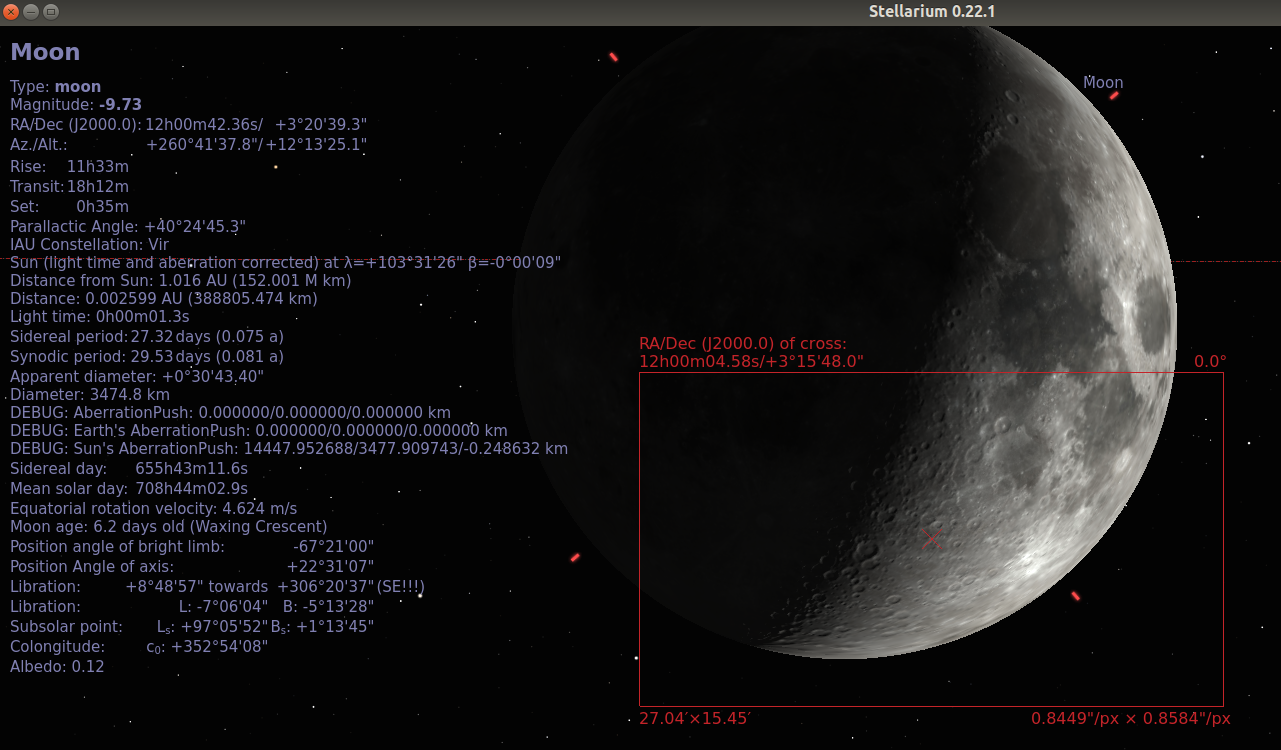The image size is (1281, 750).
Task: Click the Magnitude -9.73 info line
Action: pyautogui.click(x=76, y=105)
